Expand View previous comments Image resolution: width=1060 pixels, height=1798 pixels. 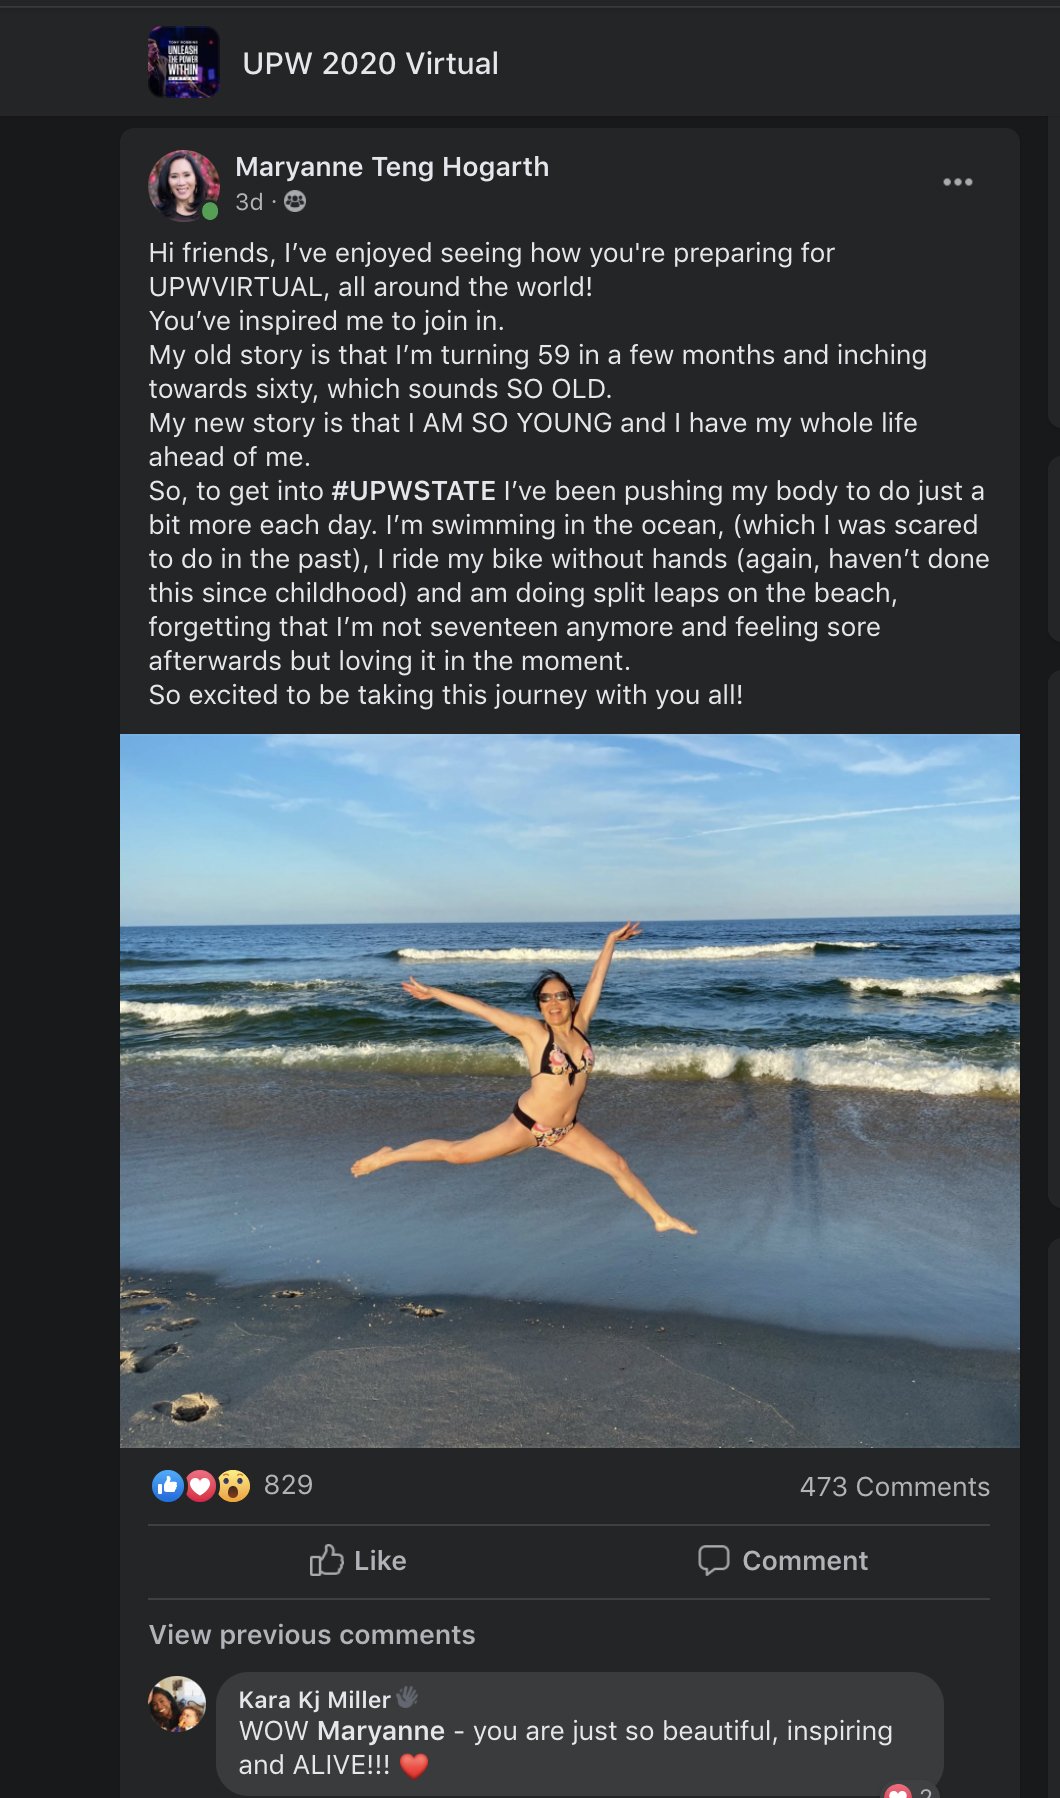[312, 1634]
